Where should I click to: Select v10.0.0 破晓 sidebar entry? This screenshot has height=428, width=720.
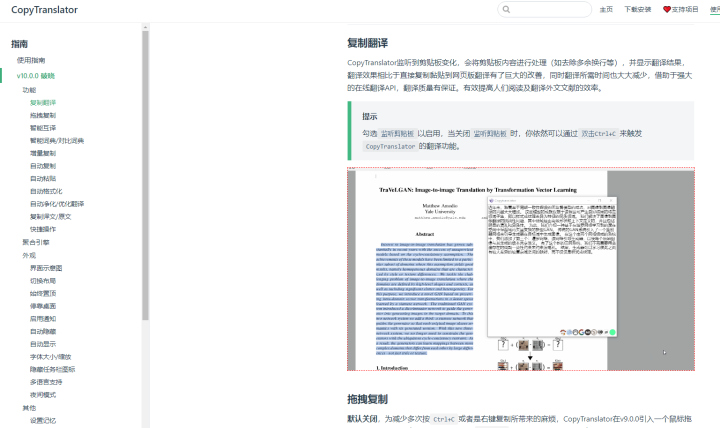pyautogui.click(x=36, y=76)
